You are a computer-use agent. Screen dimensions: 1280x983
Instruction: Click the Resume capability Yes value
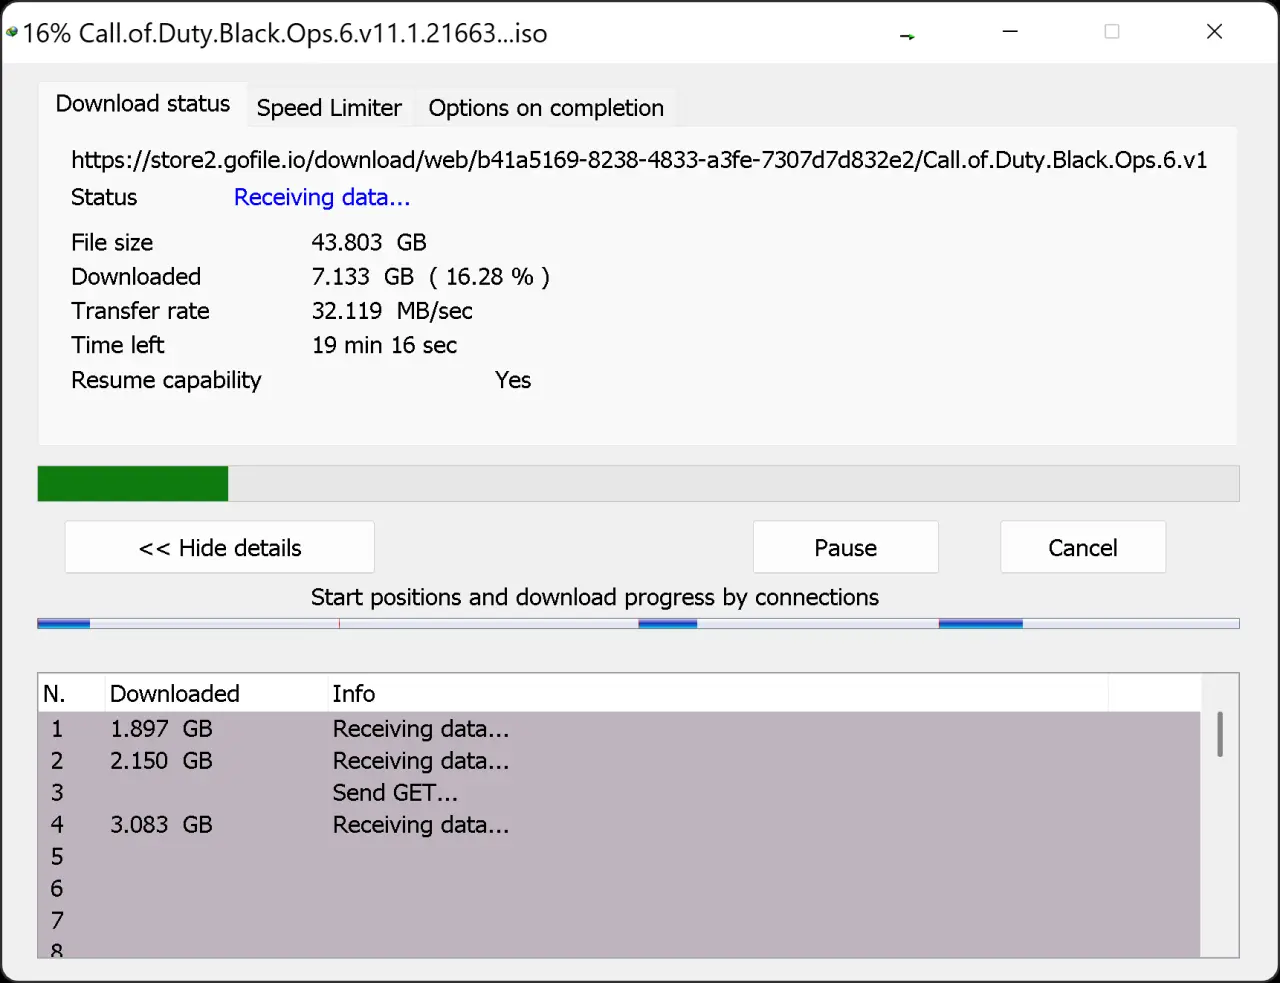[x=513, y=380]
